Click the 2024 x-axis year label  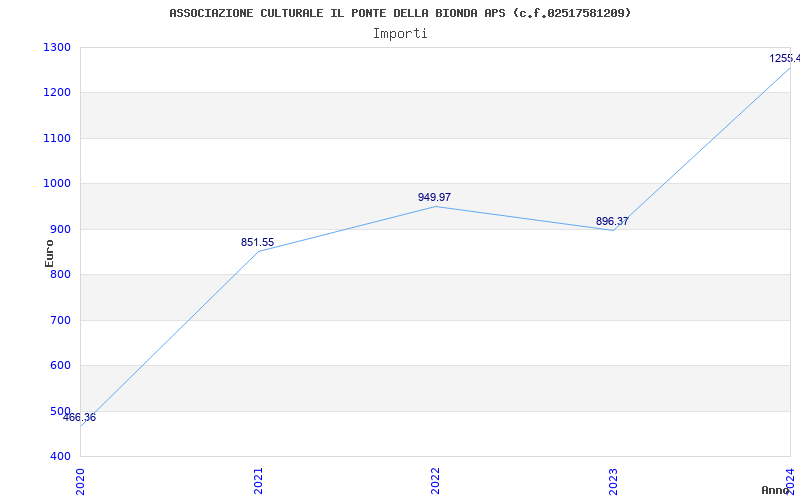pos(790,481)
